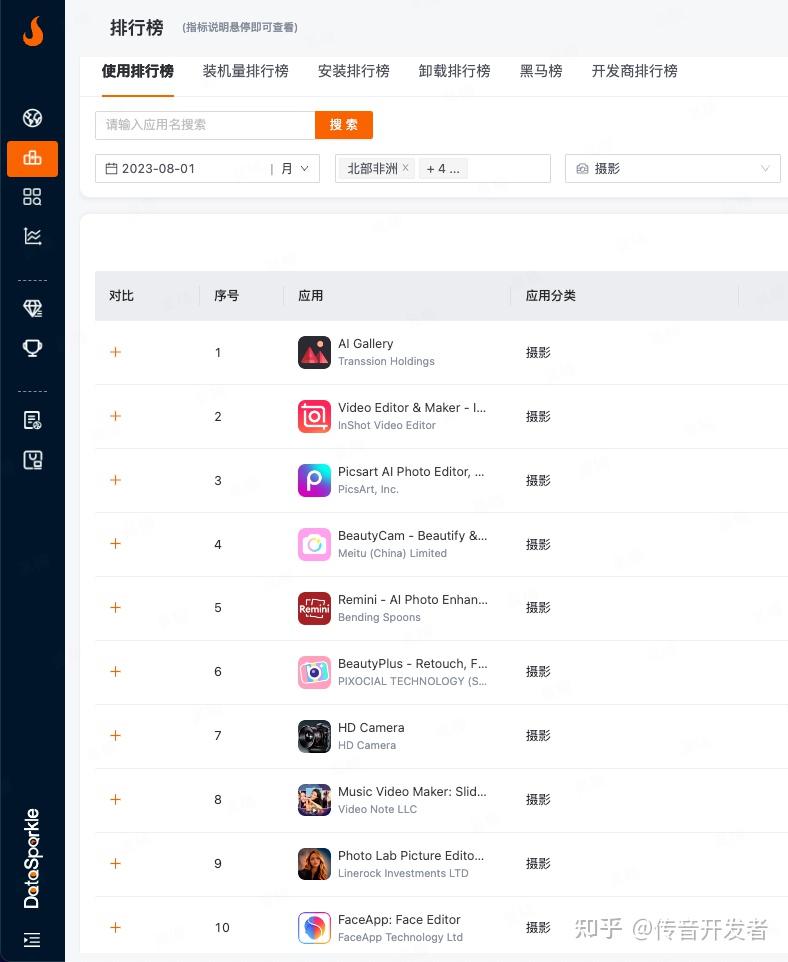Click the Music Video Maker app icon
The image size is (788, 962).
tap(314, 800)
